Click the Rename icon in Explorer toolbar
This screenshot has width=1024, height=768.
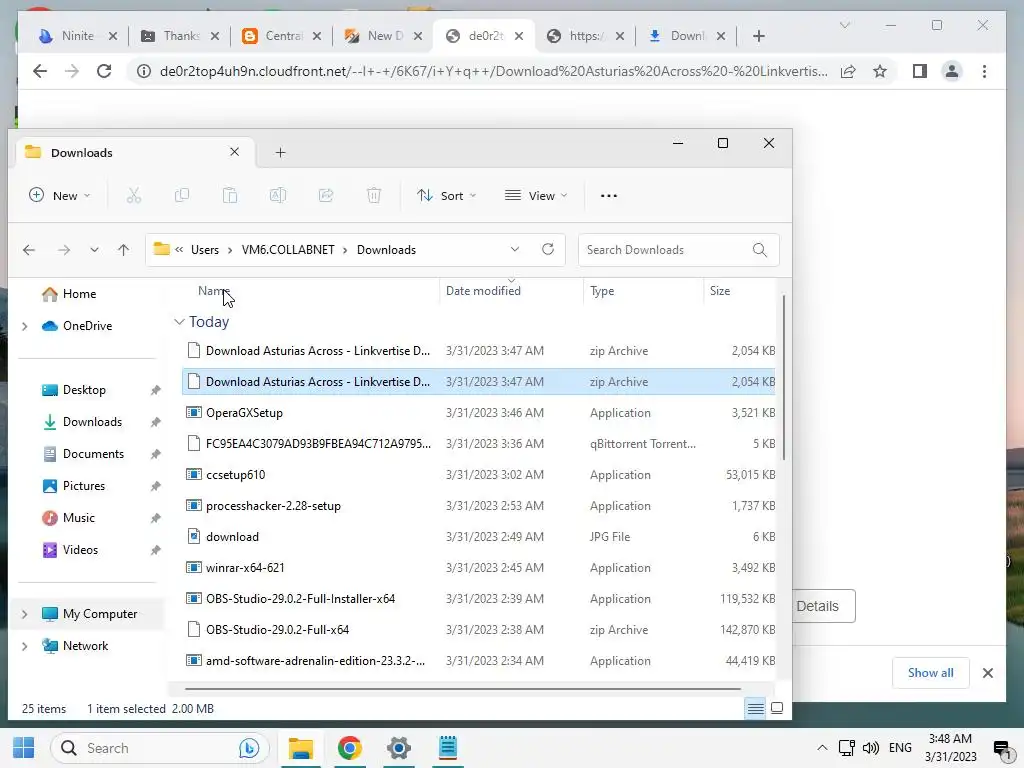pyautogui.click(x=278, y=195)
